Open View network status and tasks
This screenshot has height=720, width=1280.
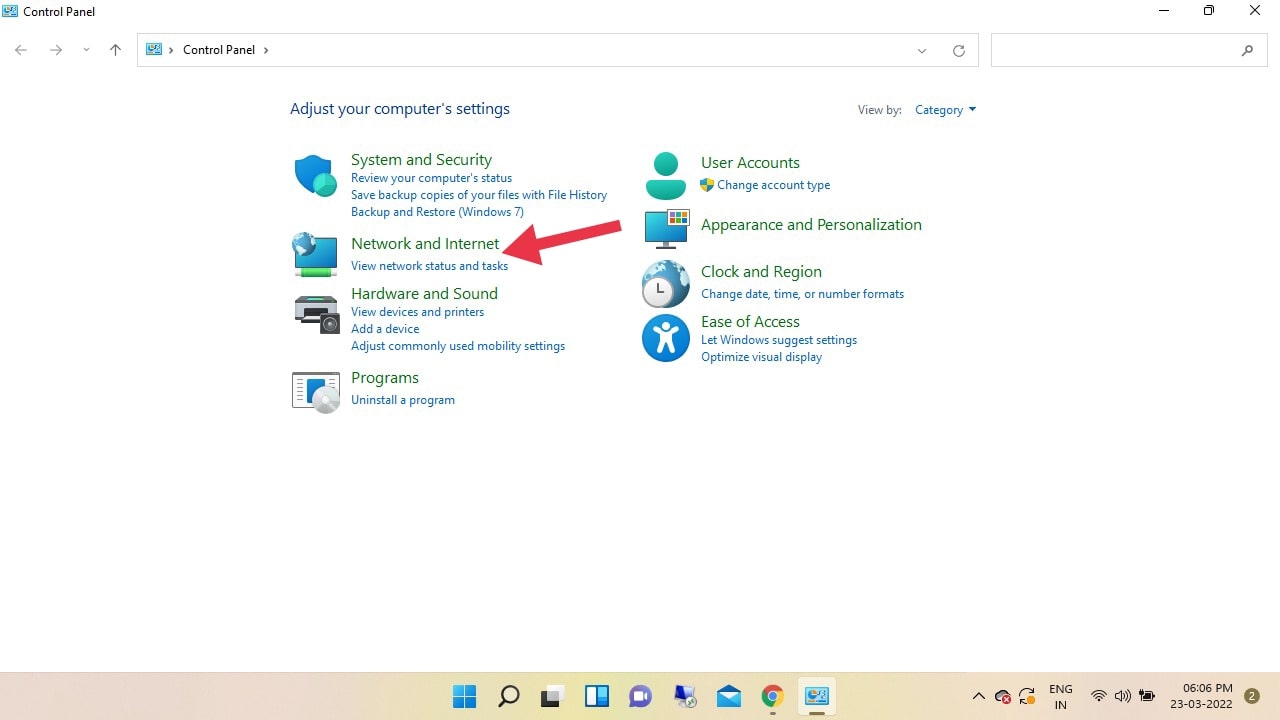[429, 266]
